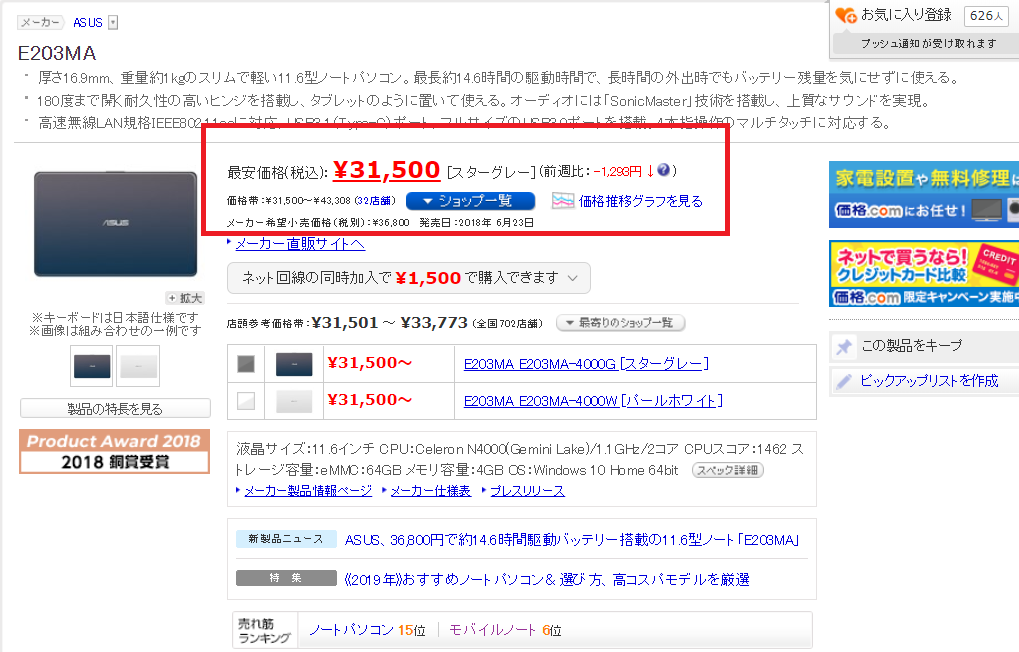
Task: Open the Product Award 2018 badge
Action: [x=114, y=451]
